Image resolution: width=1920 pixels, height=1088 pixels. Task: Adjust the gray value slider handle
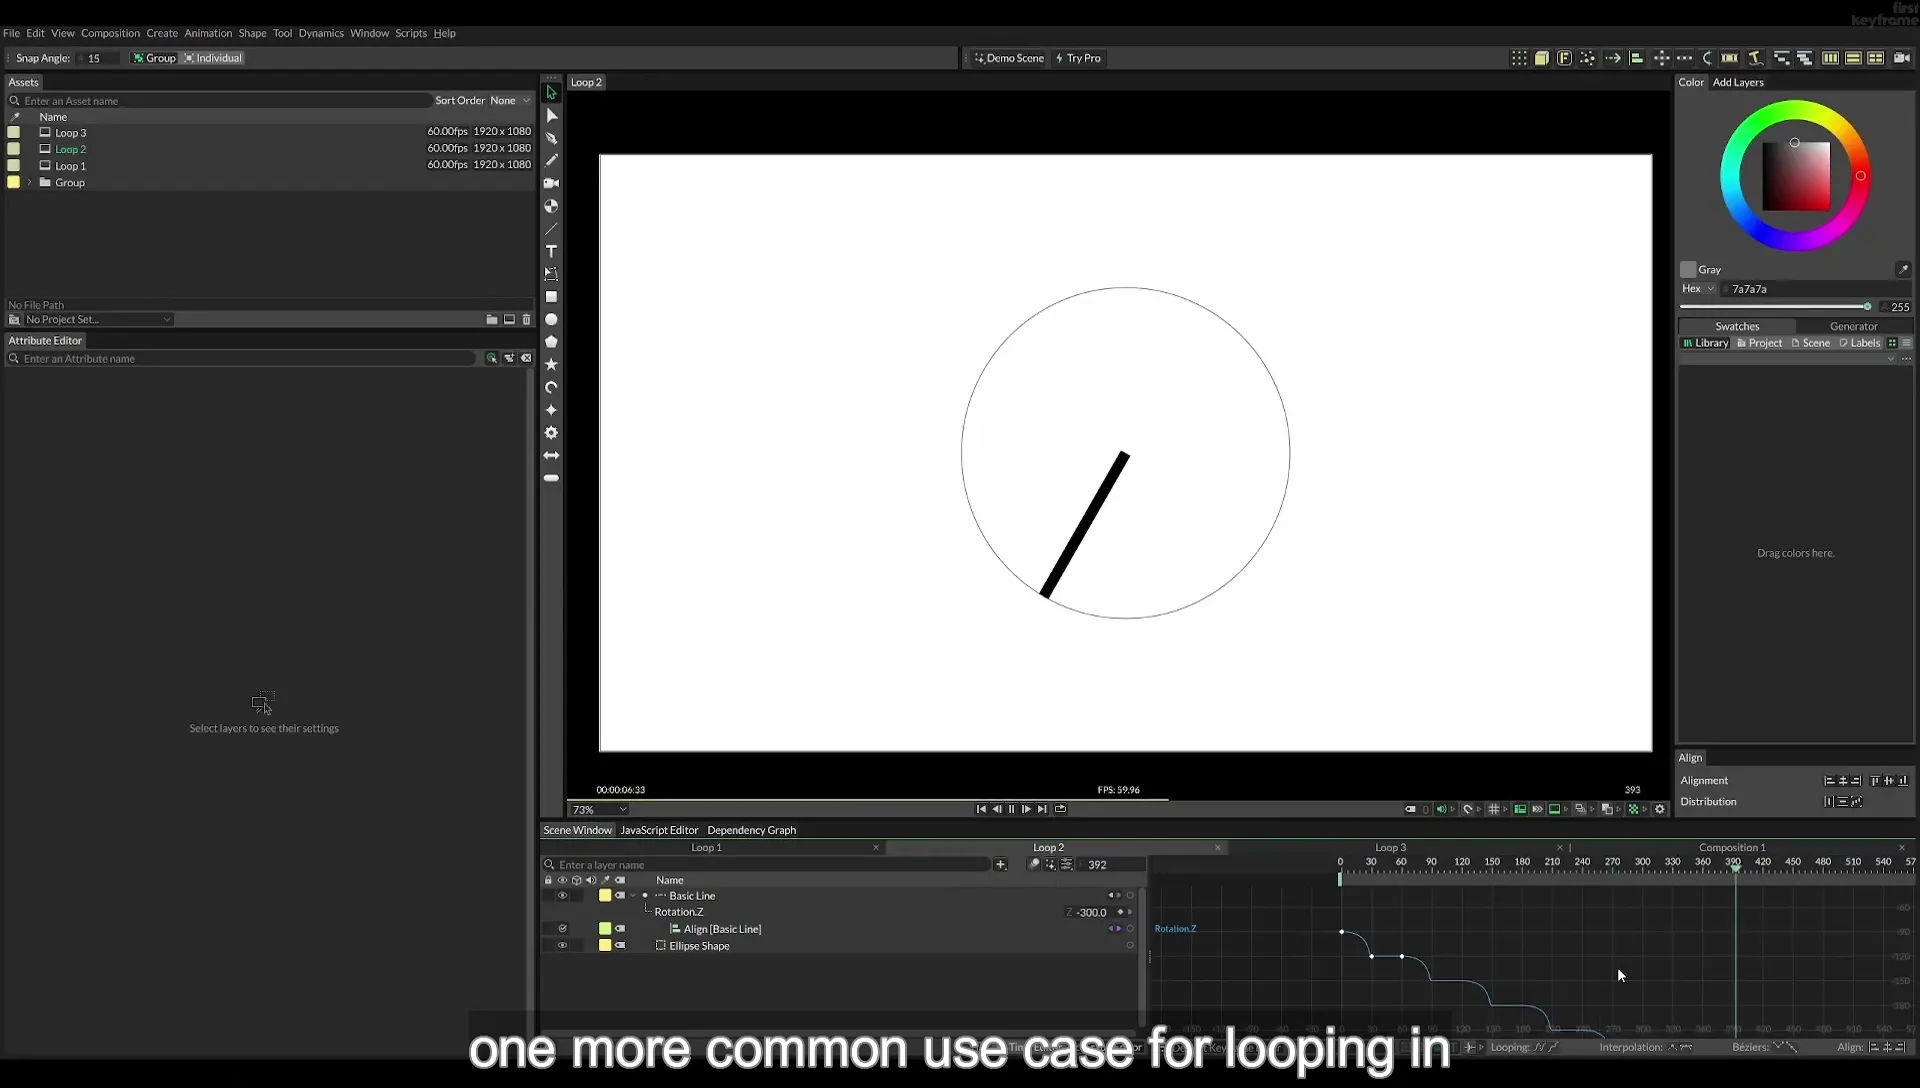click(1867, 307)
